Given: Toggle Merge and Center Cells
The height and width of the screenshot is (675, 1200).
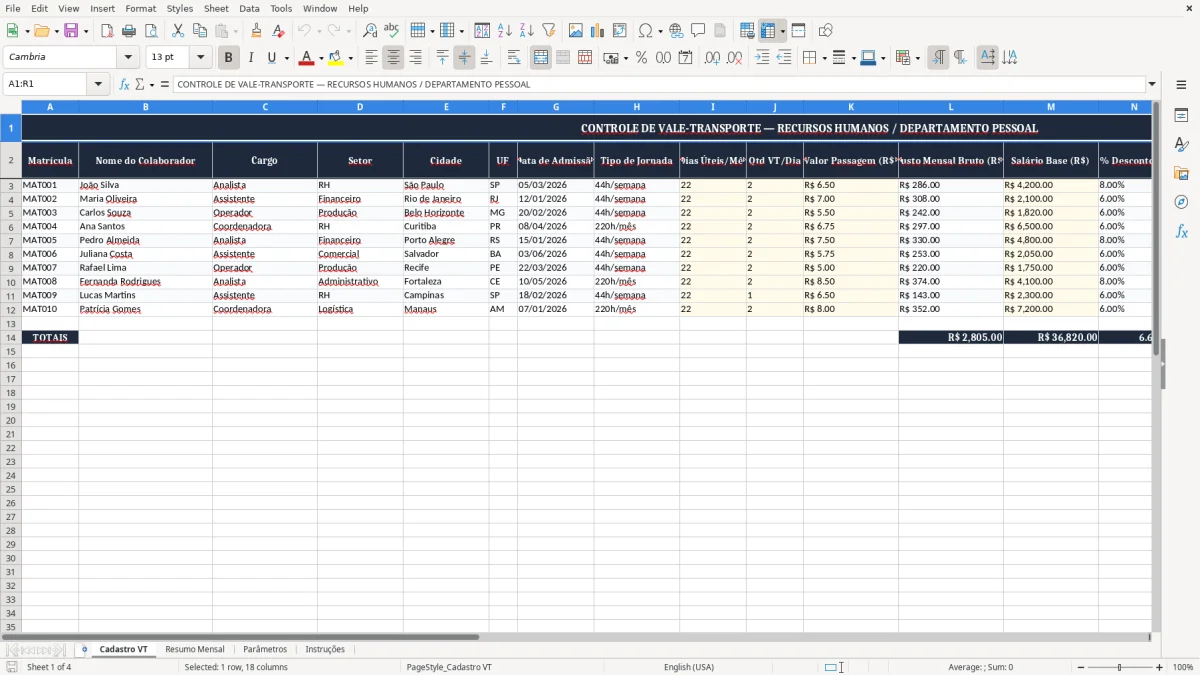Looking at the screenshot, I should (x=541, y=58).
